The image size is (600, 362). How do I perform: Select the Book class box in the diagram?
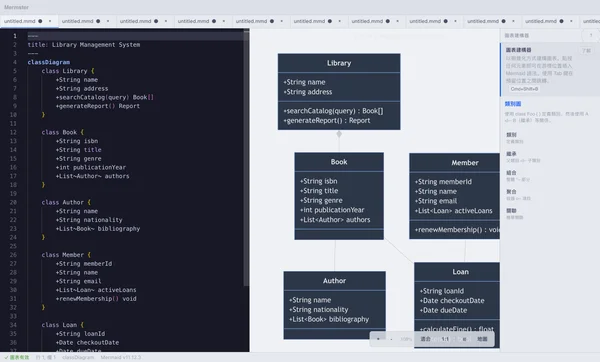coord(339,196)
